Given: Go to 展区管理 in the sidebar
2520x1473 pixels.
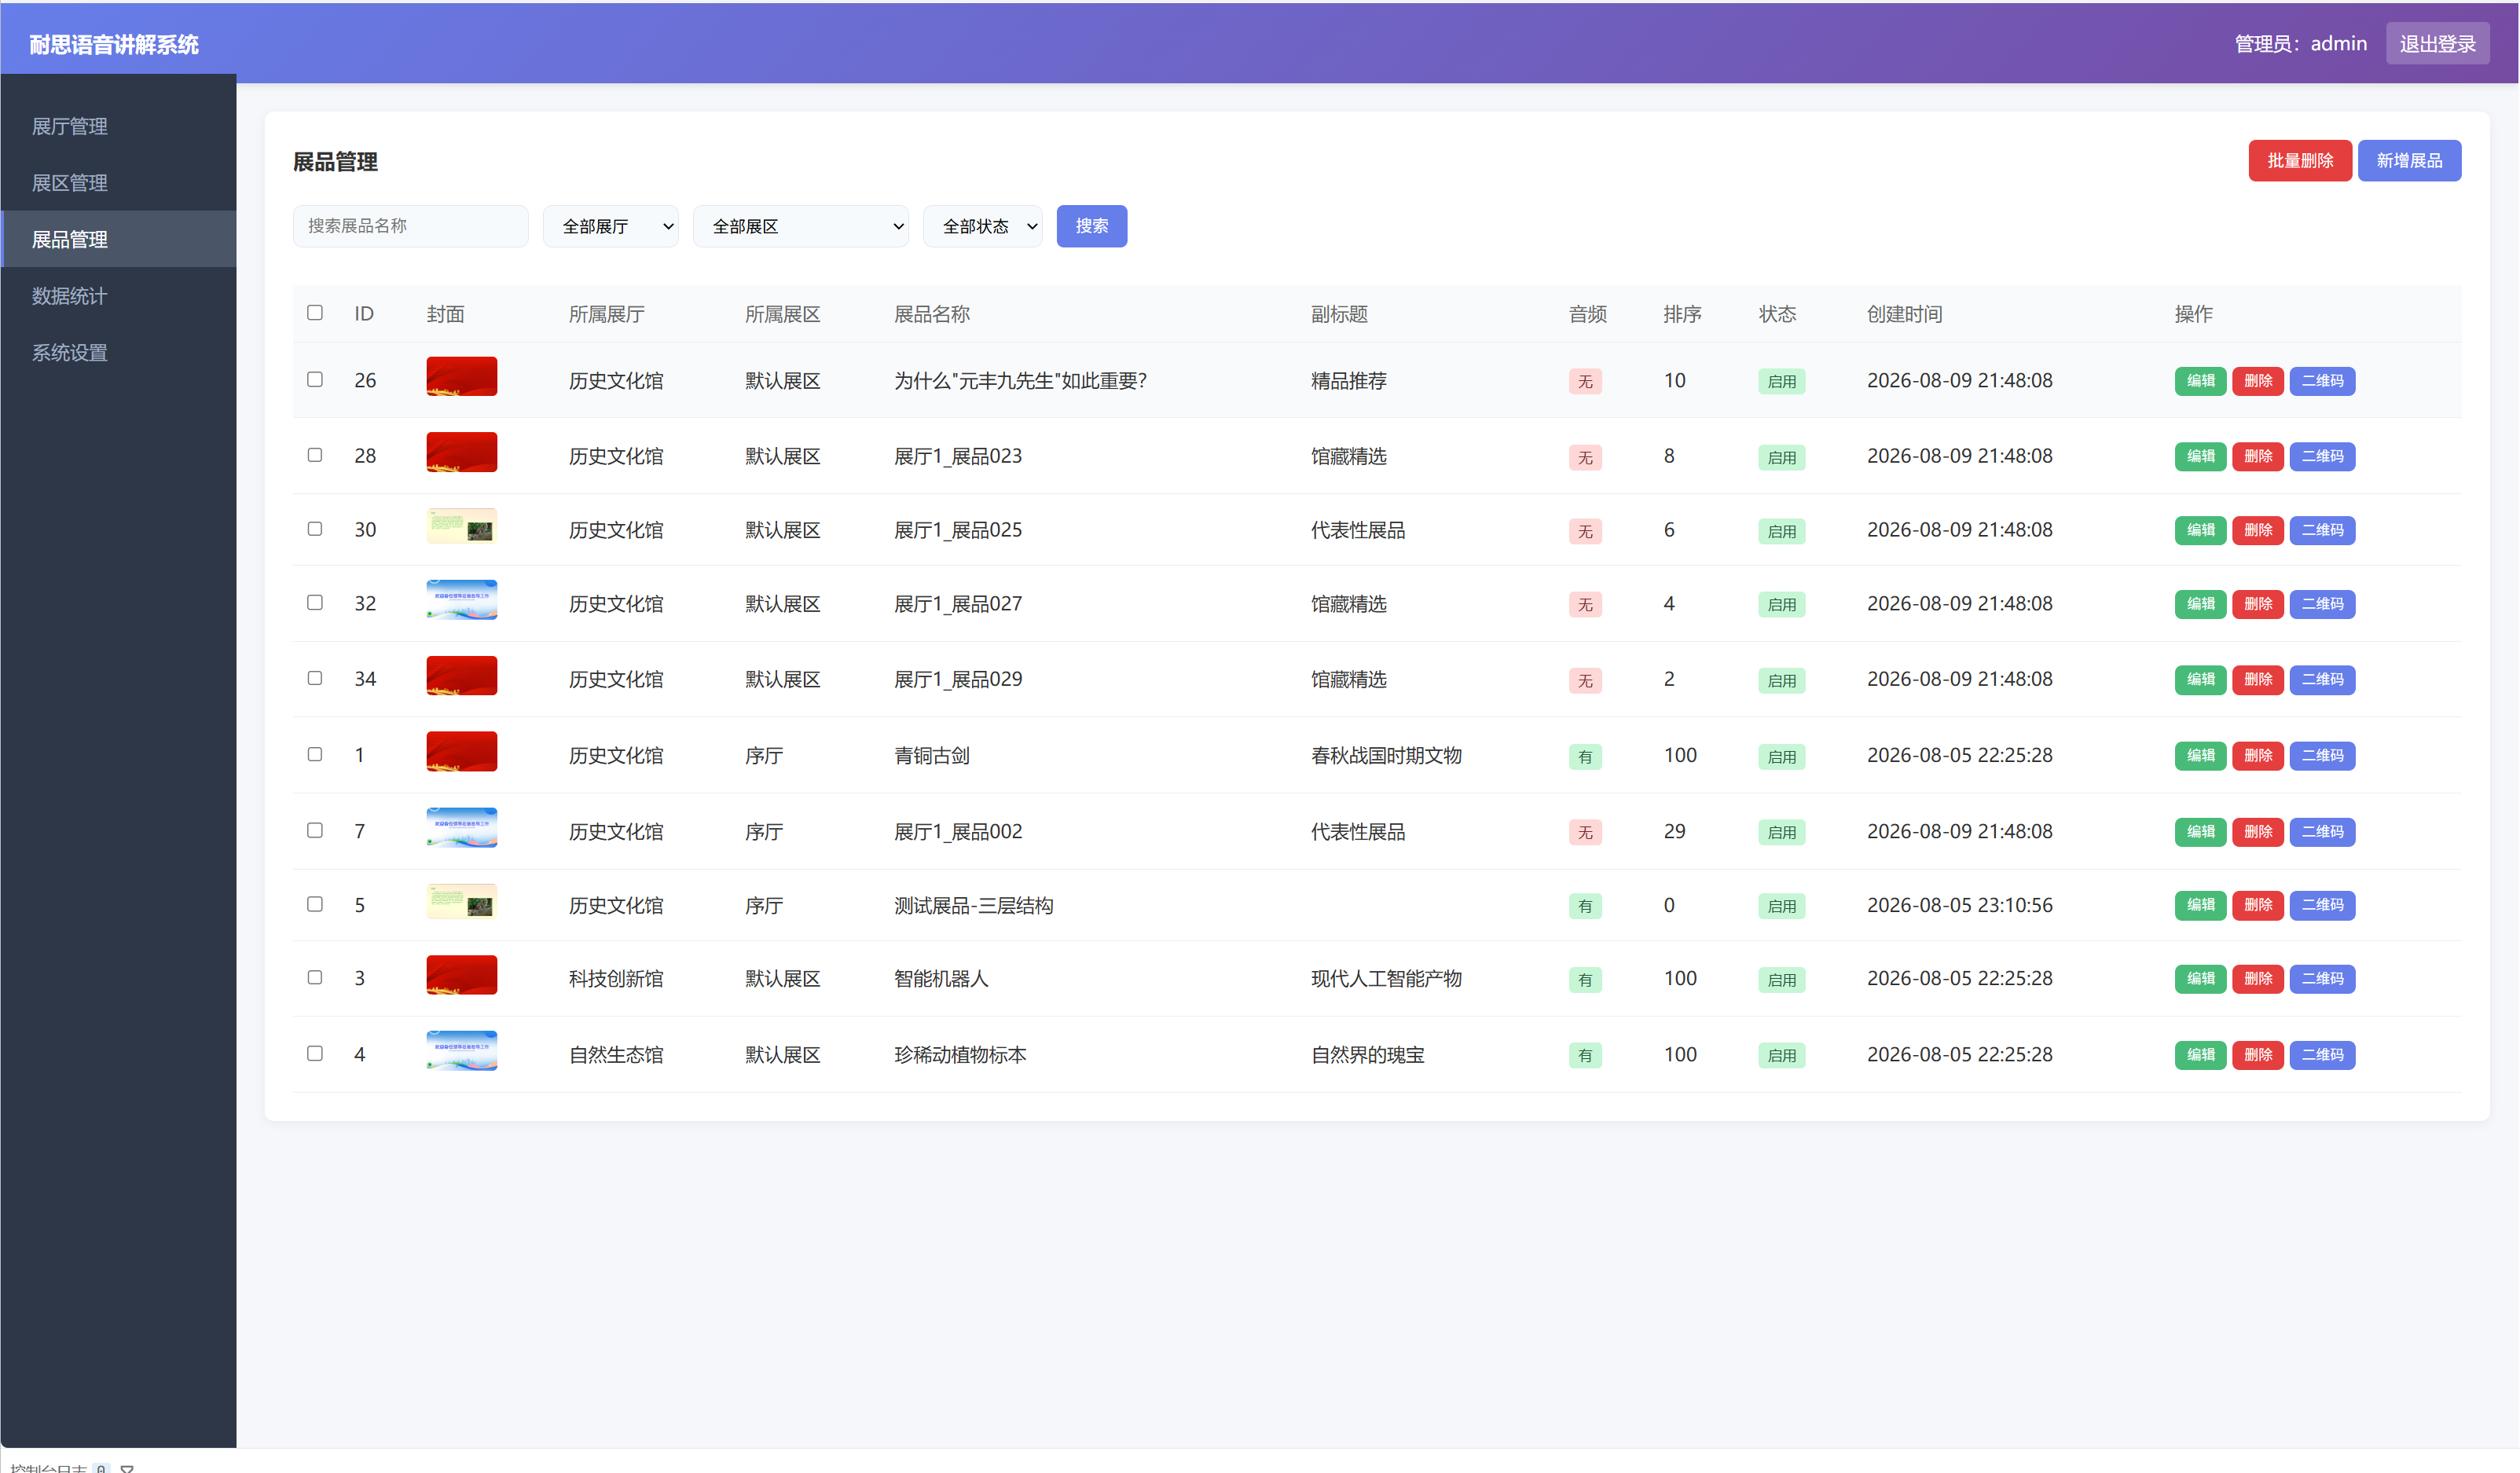Looking at the screenshot, I should pos(118,183).
